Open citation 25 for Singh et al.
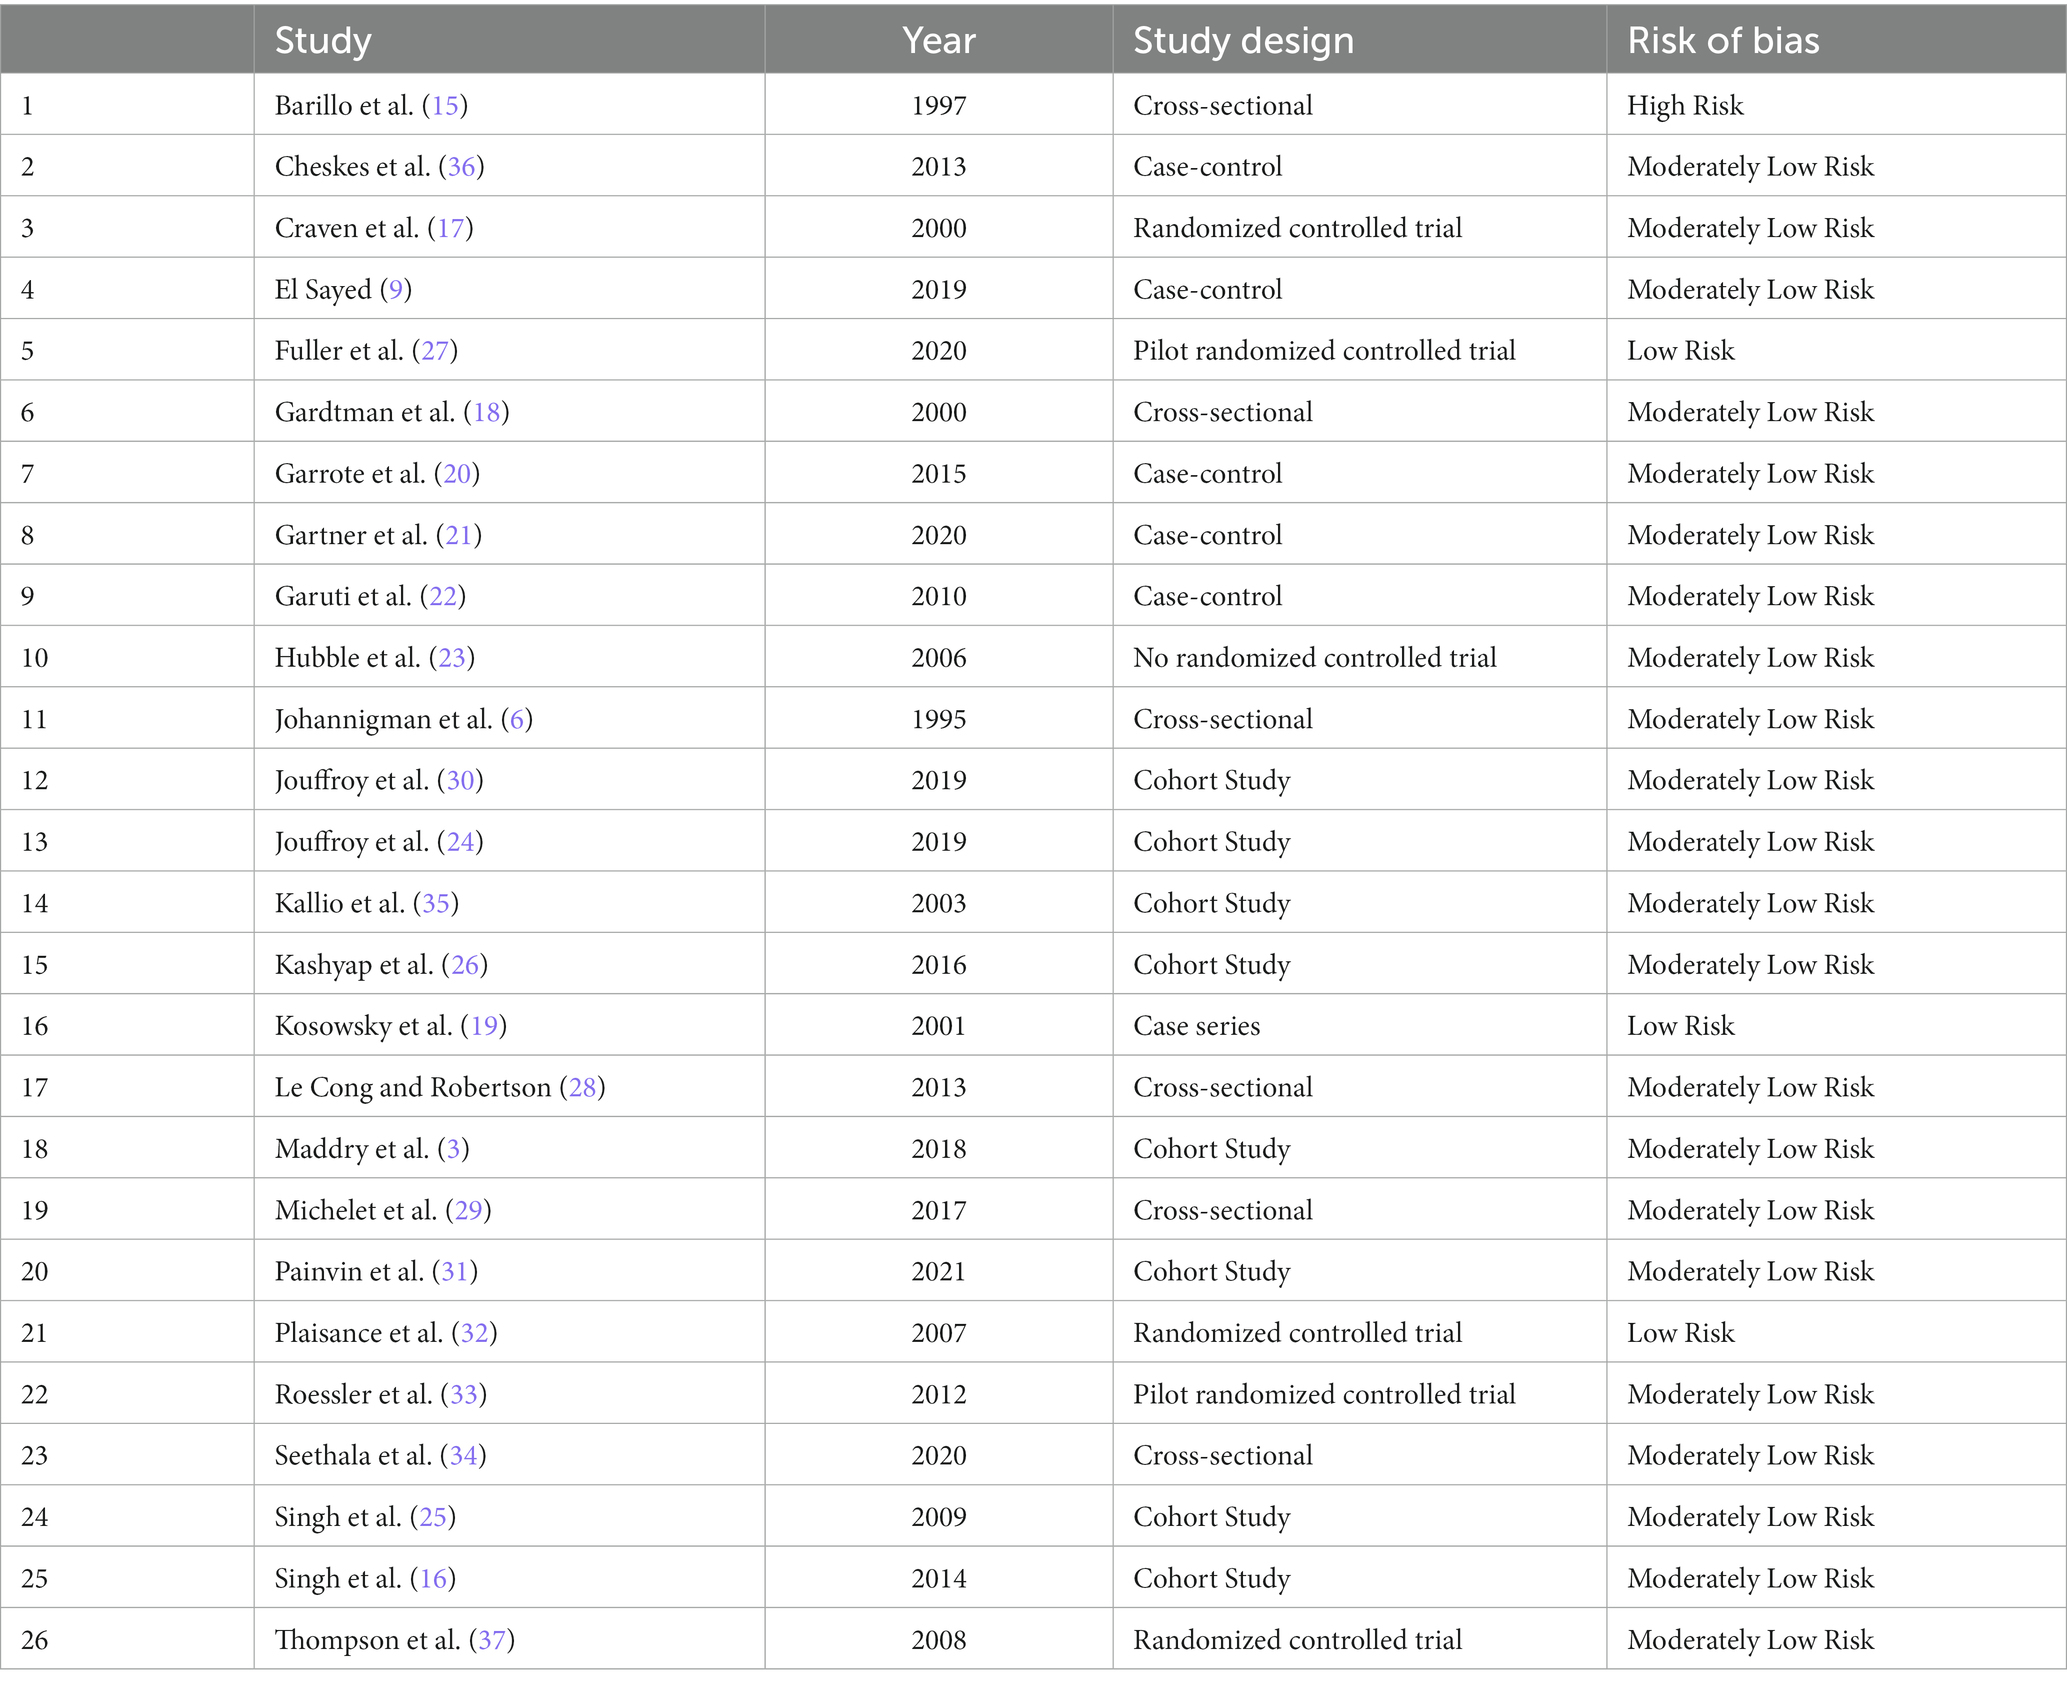Screen dimensions: 2067x1687 433,1517
